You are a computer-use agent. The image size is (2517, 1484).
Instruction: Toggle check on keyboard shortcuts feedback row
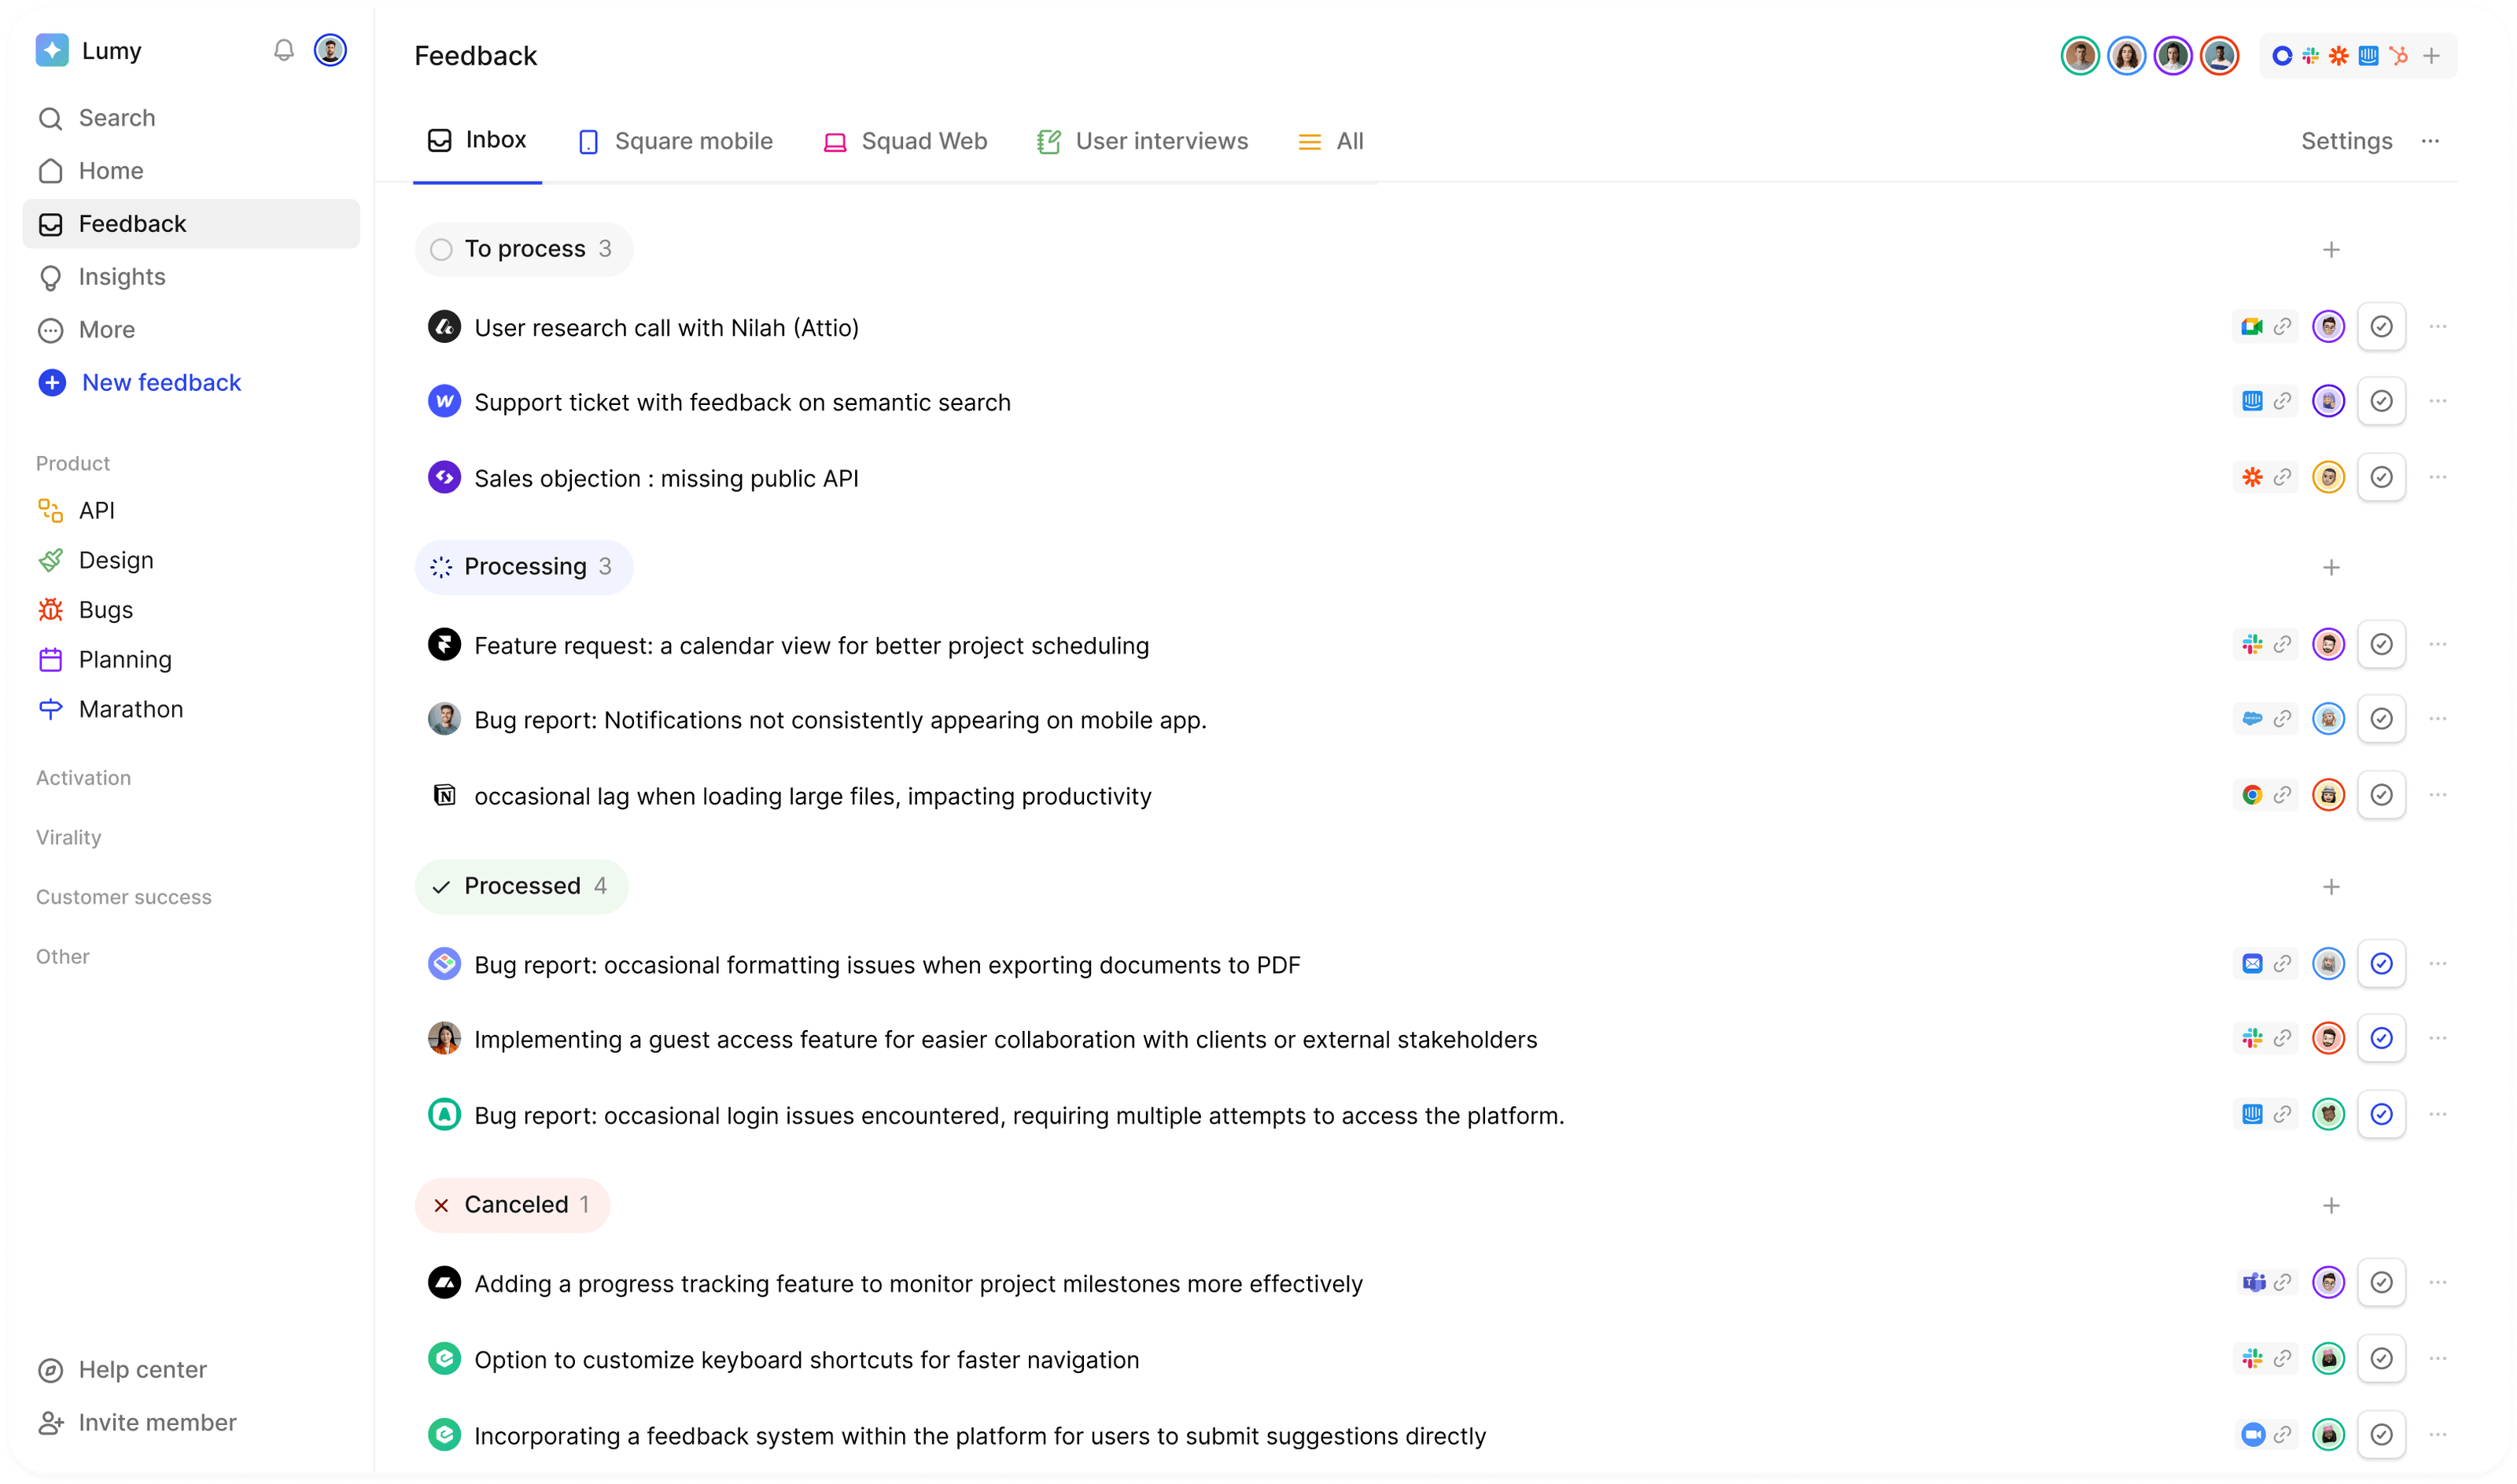click(x=2381, y=1359)
